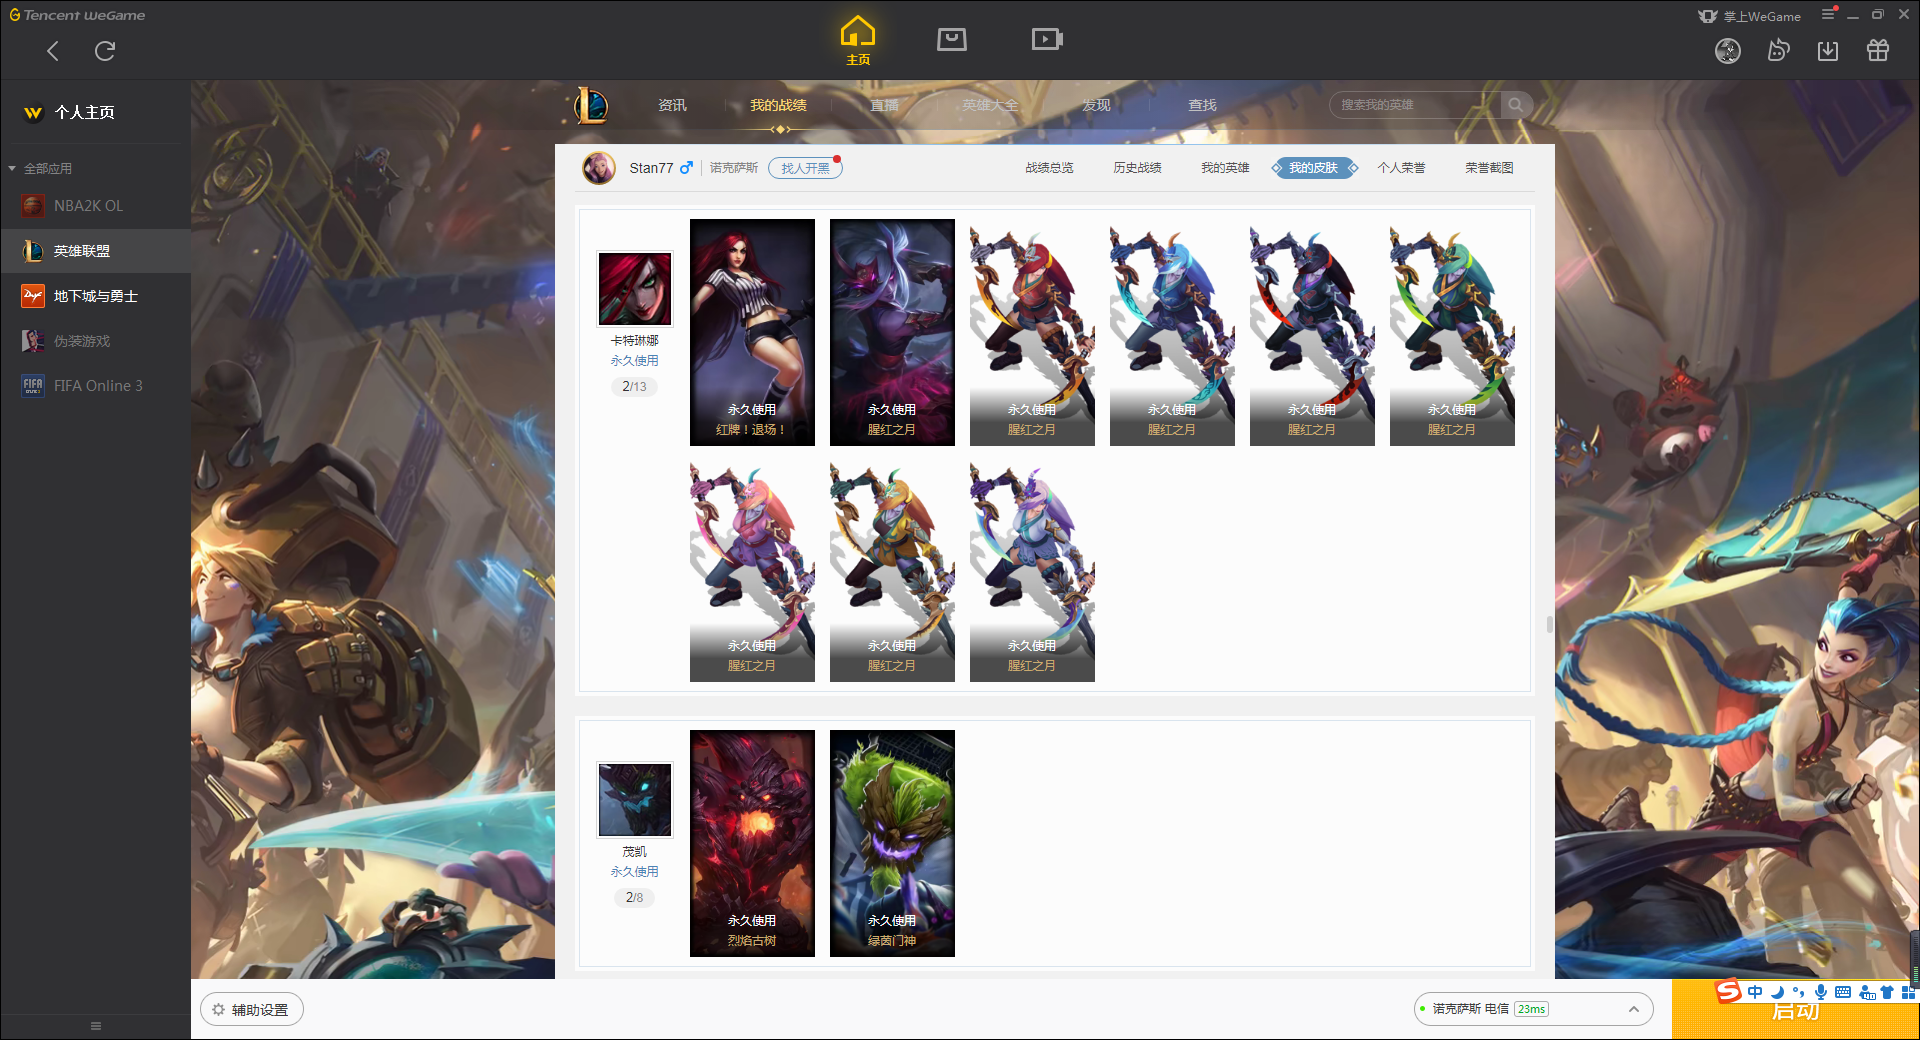The width and height of the screenshot is (1920, 1040).
Task: Open 绿茵门神 skin thumbnail
Action: pos(892,843)
